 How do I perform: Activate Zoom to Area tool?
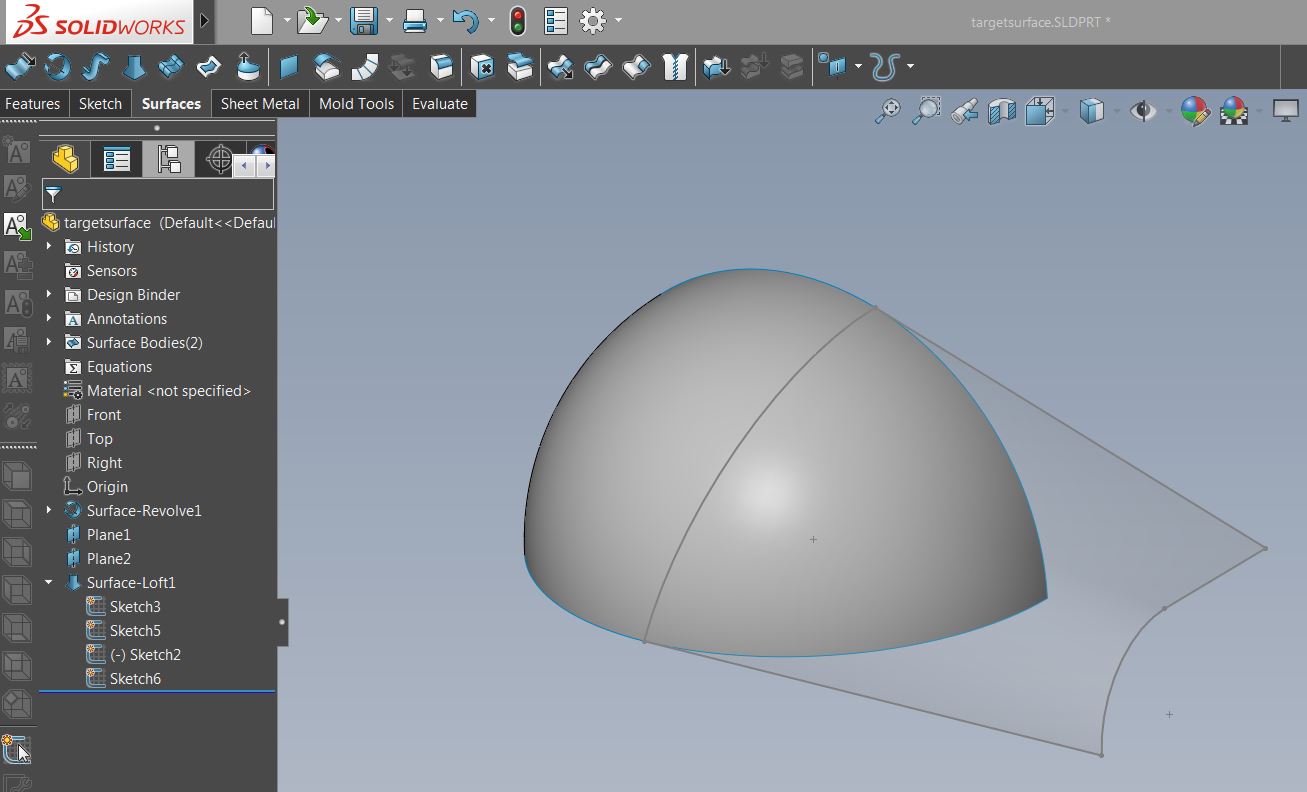click(x=926, y=111)
